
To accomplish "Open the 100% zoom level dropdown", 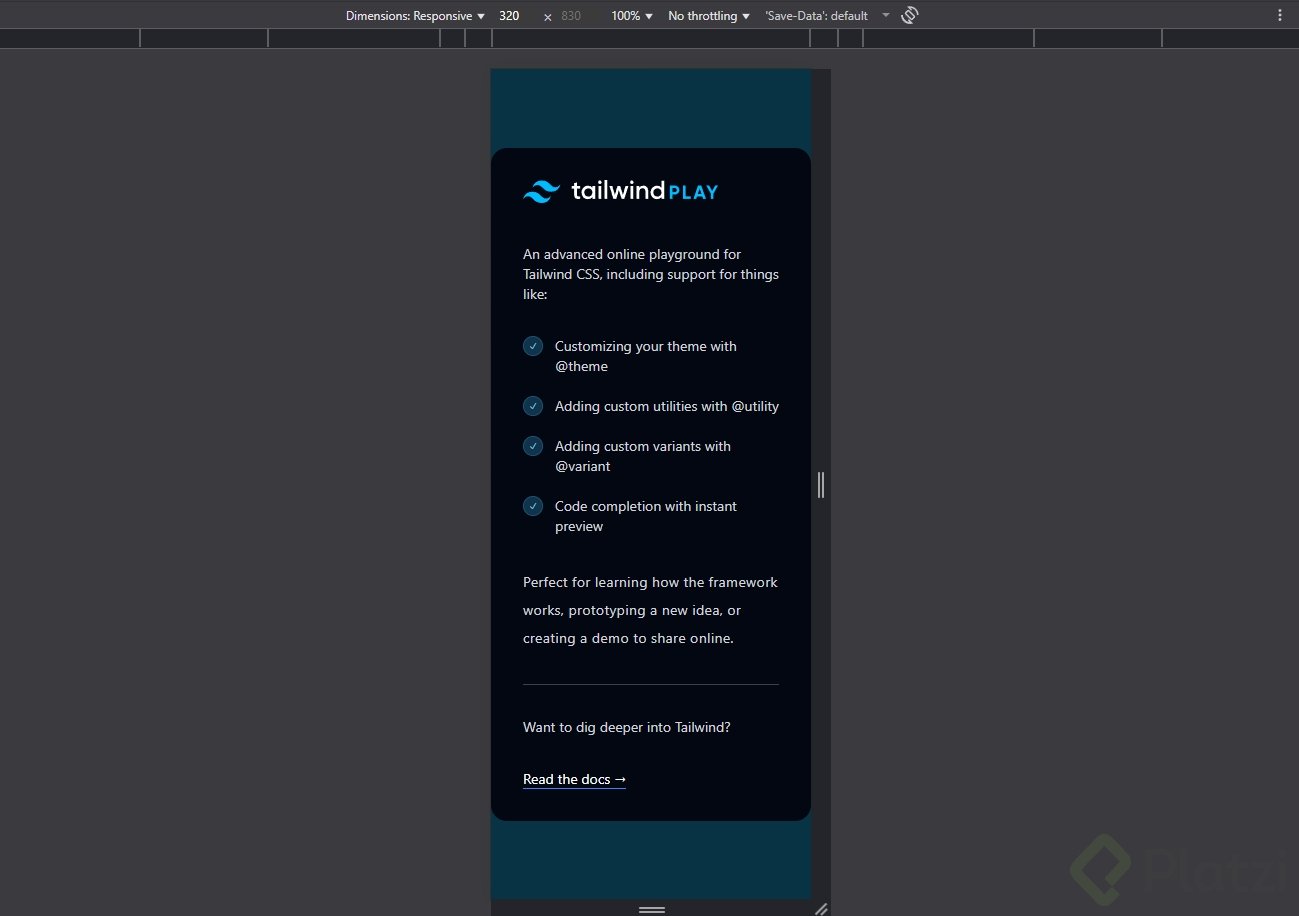I will pos(632,16).
